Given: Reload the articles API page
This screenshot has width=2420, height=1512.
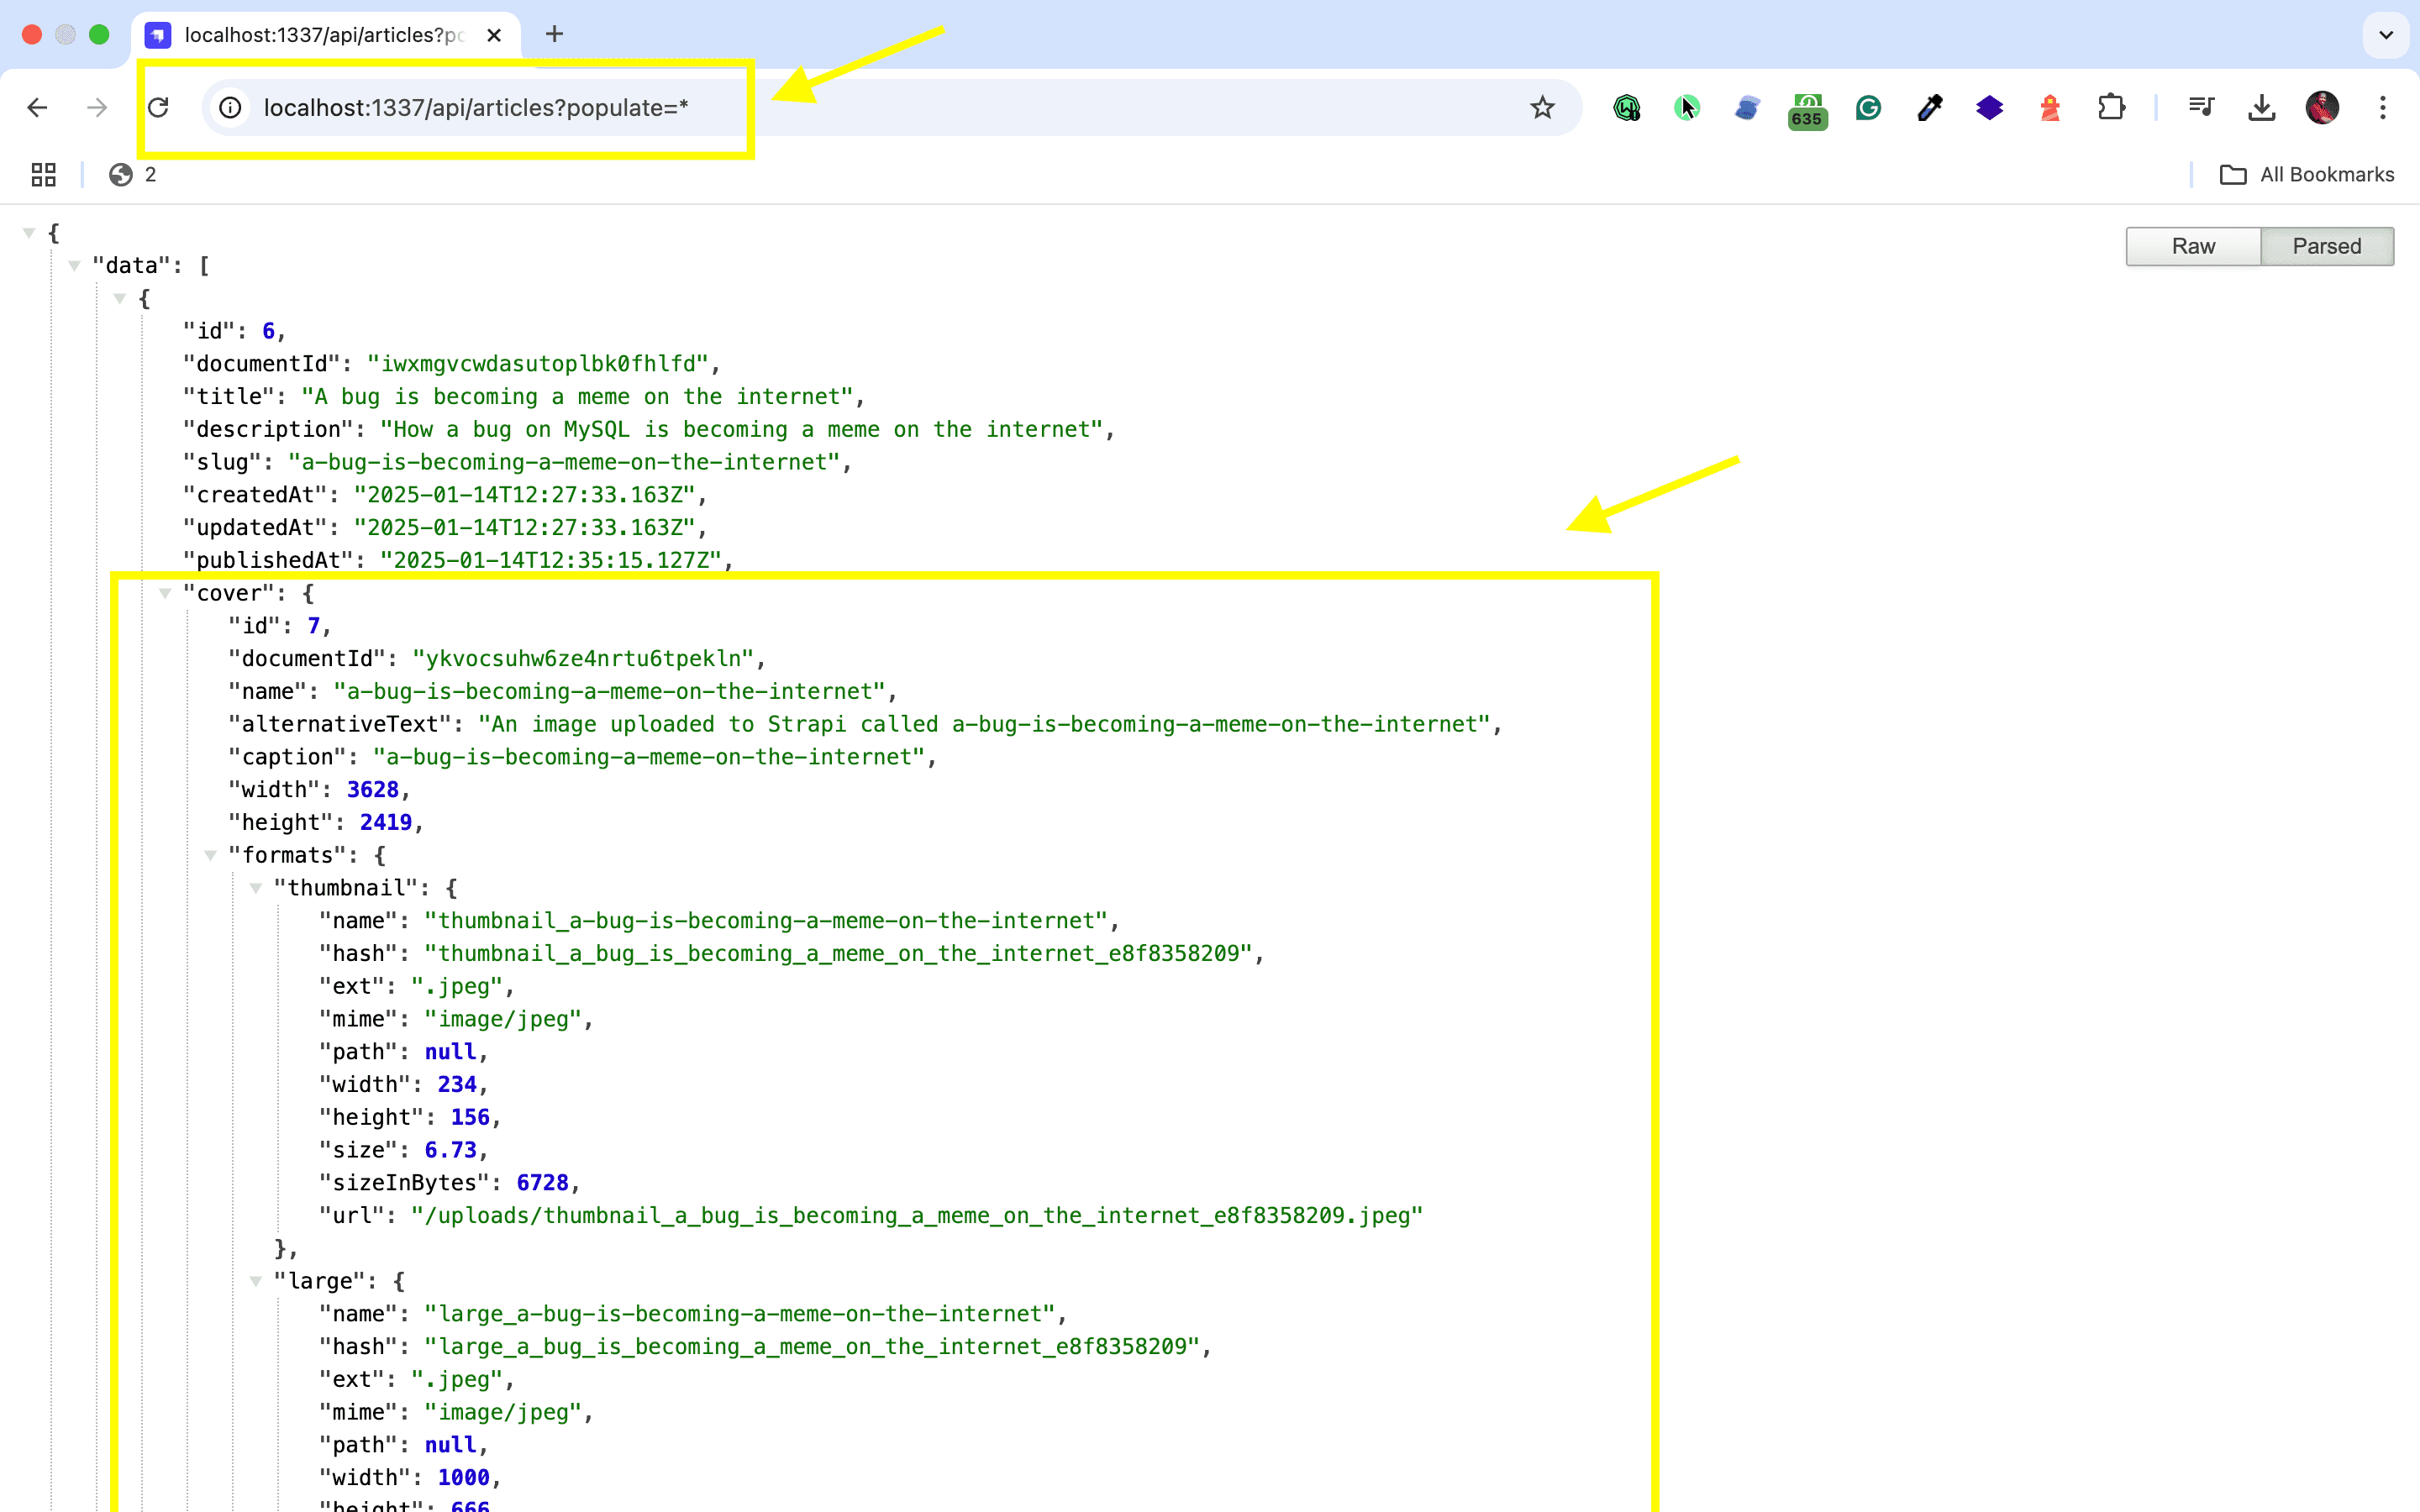Looking at the screenshot, I should [x=158, y=107].
